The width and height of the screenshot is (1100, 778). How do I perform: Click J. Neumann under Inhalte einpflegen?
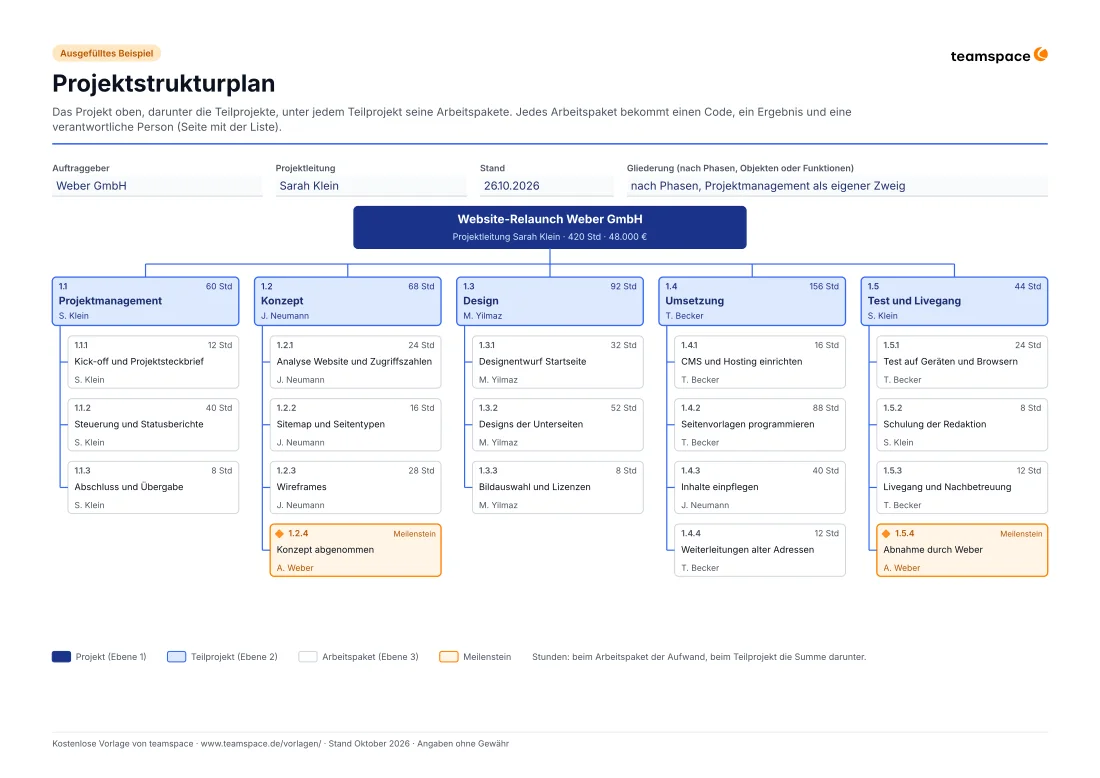pyautogui.click(x=705, y=505)
